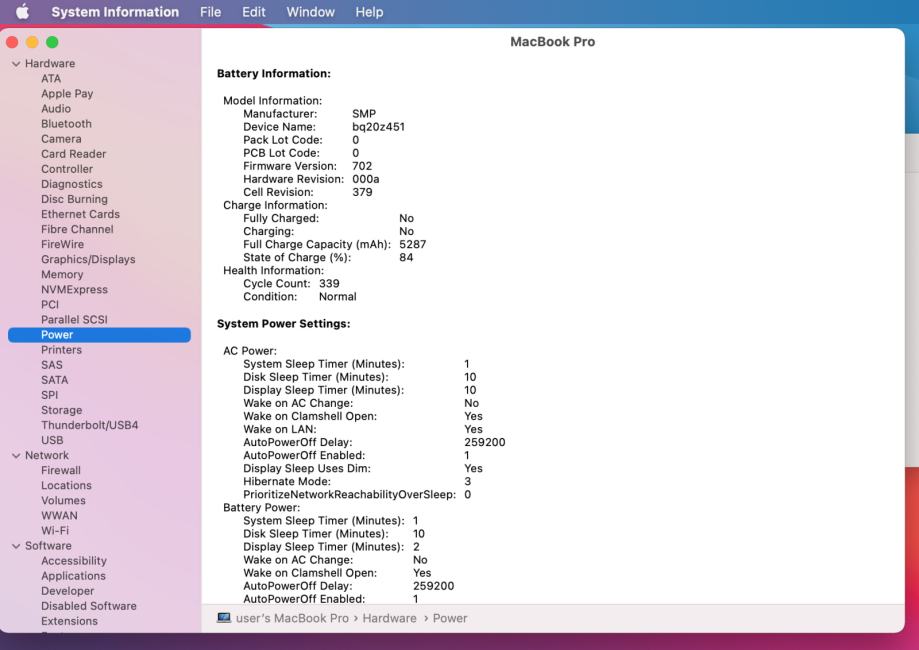This screenshot has width=919, height=650.
Task: Click AC Power AutoPowerOff Delay value
Action: click(x=485, y=443)
